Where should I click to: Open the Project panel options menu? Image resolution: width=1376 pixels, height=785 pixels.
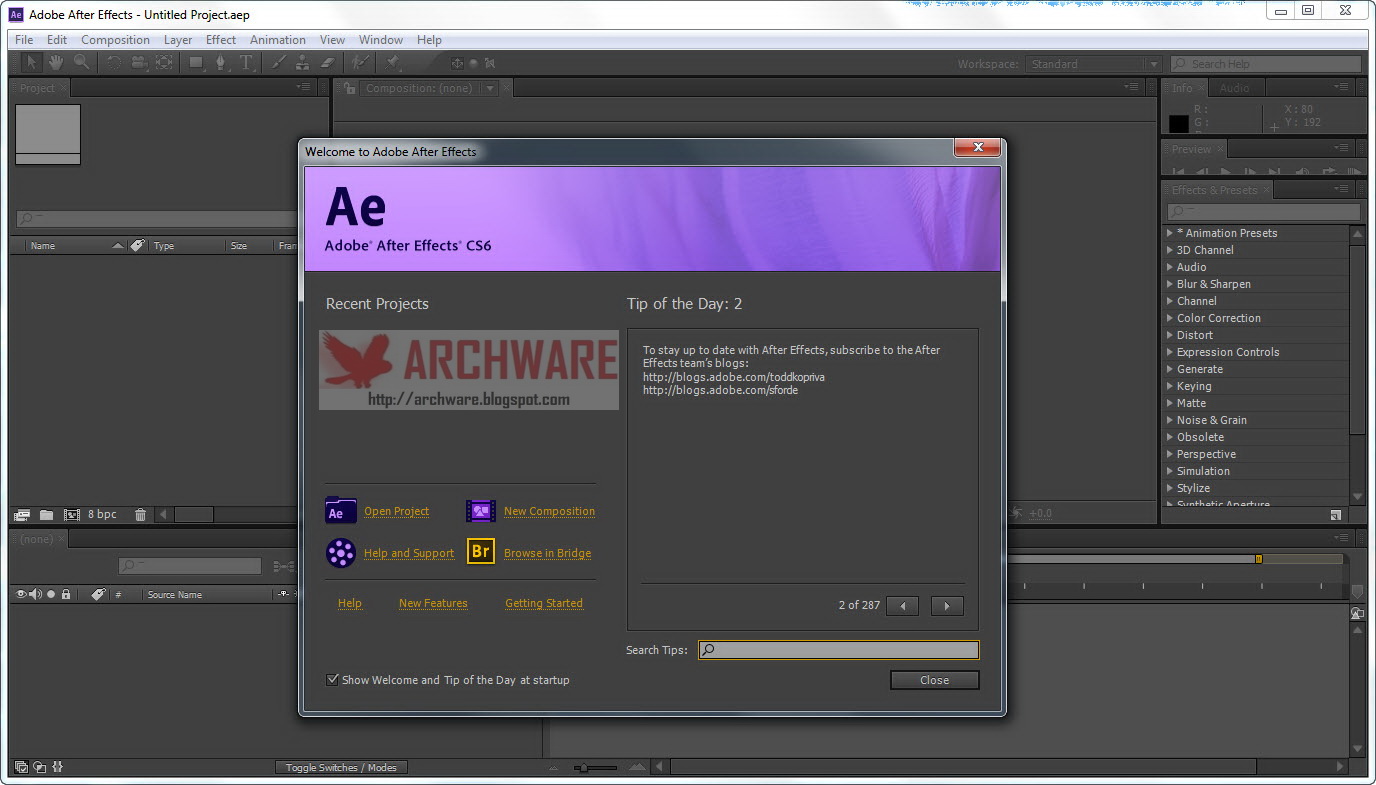tap(304, 87)
